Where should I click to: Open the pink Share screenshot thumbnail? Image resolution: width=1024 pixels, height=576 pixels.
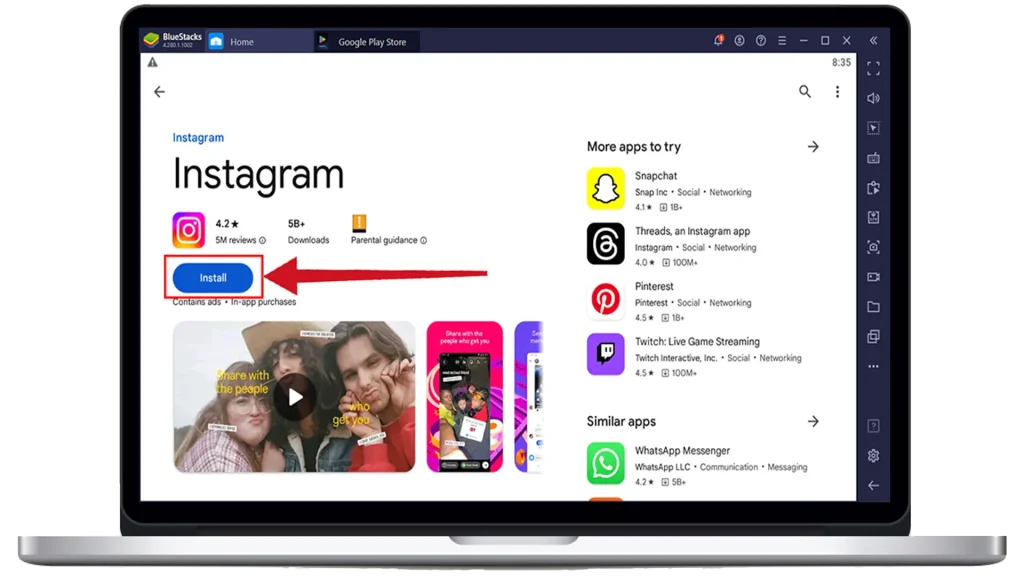tap(464, 396)
